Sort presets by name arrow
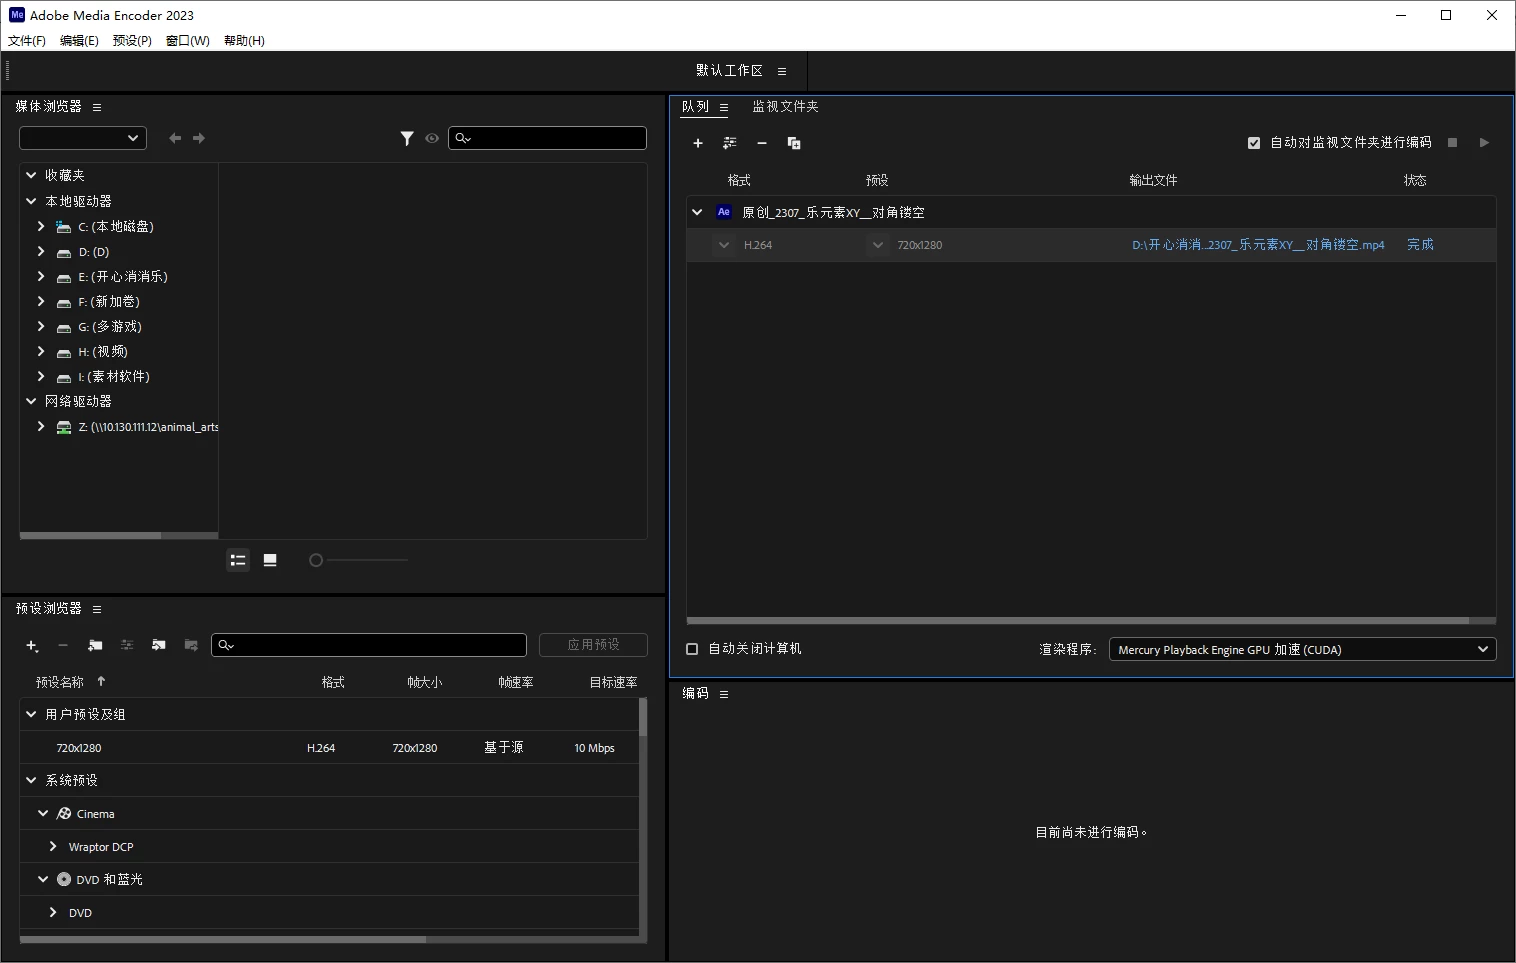The image size is (1516, 963). (x=101, y=681)
